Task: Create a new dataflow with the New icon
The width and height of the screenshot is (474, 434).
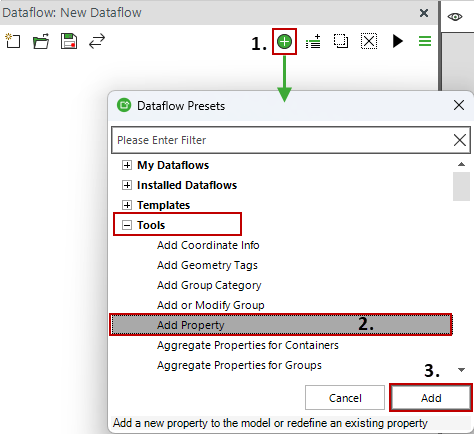Action: point(13,41)
